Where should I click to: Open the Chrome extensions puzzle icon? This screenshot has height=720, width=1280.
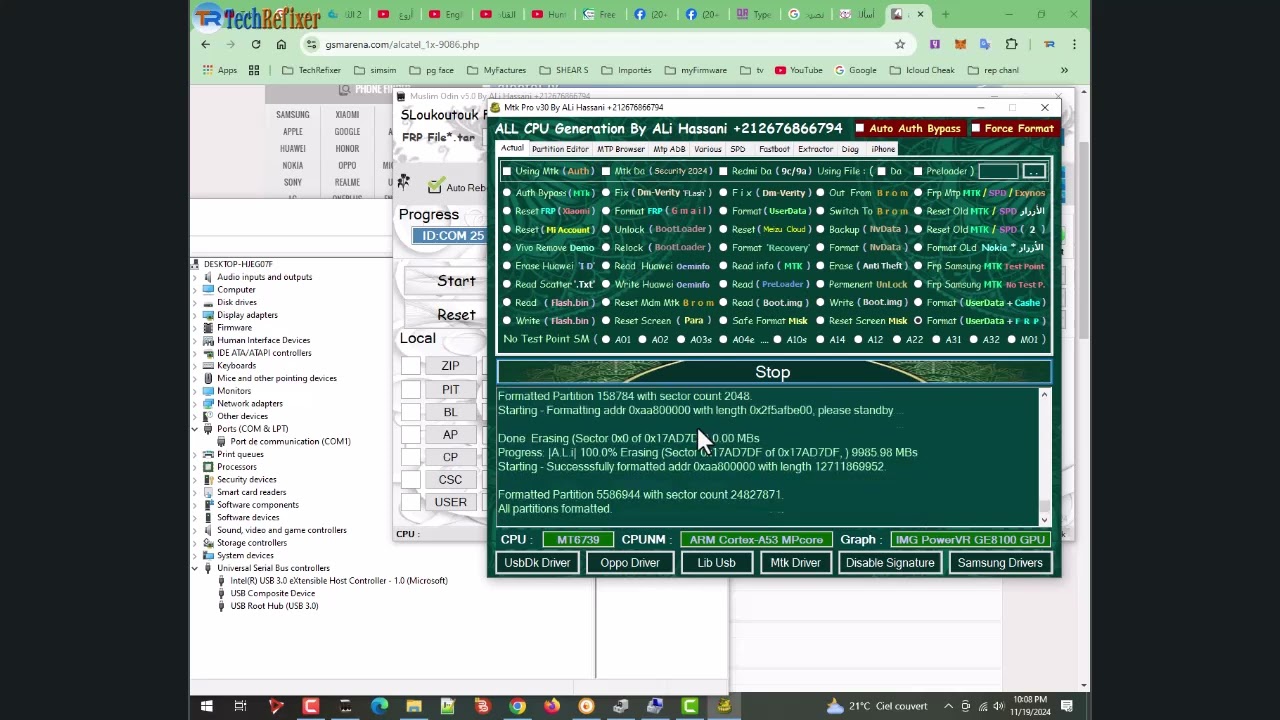coord(1011,44)
